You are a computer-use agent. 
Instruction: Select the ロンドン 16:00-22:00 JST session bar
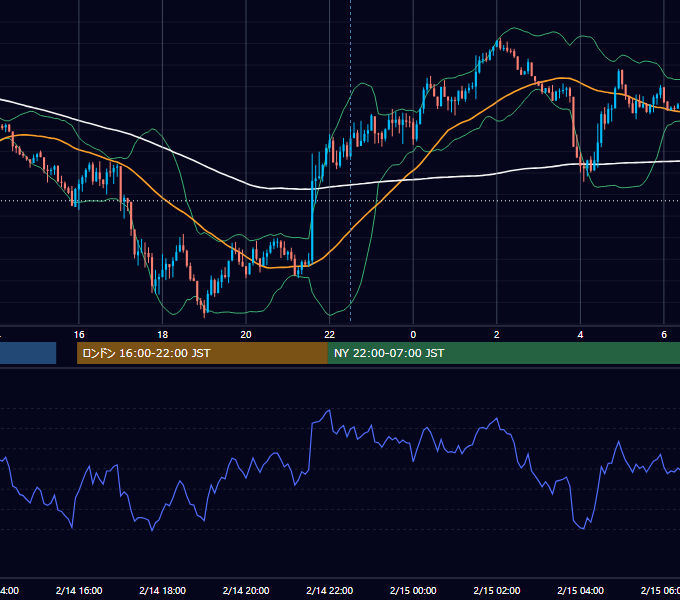pyautogui.click(x=202, y=353)
